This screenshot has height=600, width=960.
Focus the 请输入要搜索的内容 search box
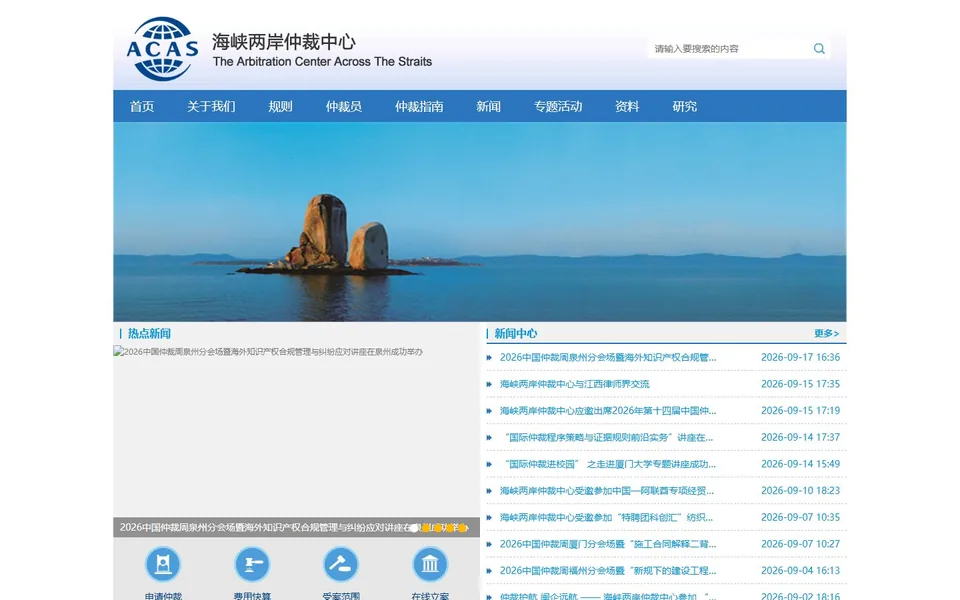(730, 49)
